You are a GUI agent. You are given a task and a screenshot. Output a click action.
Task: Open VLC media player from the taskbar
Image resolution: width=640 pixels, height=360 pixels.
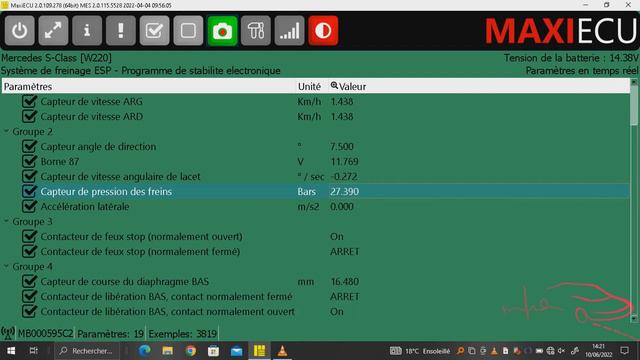[282, 351]
